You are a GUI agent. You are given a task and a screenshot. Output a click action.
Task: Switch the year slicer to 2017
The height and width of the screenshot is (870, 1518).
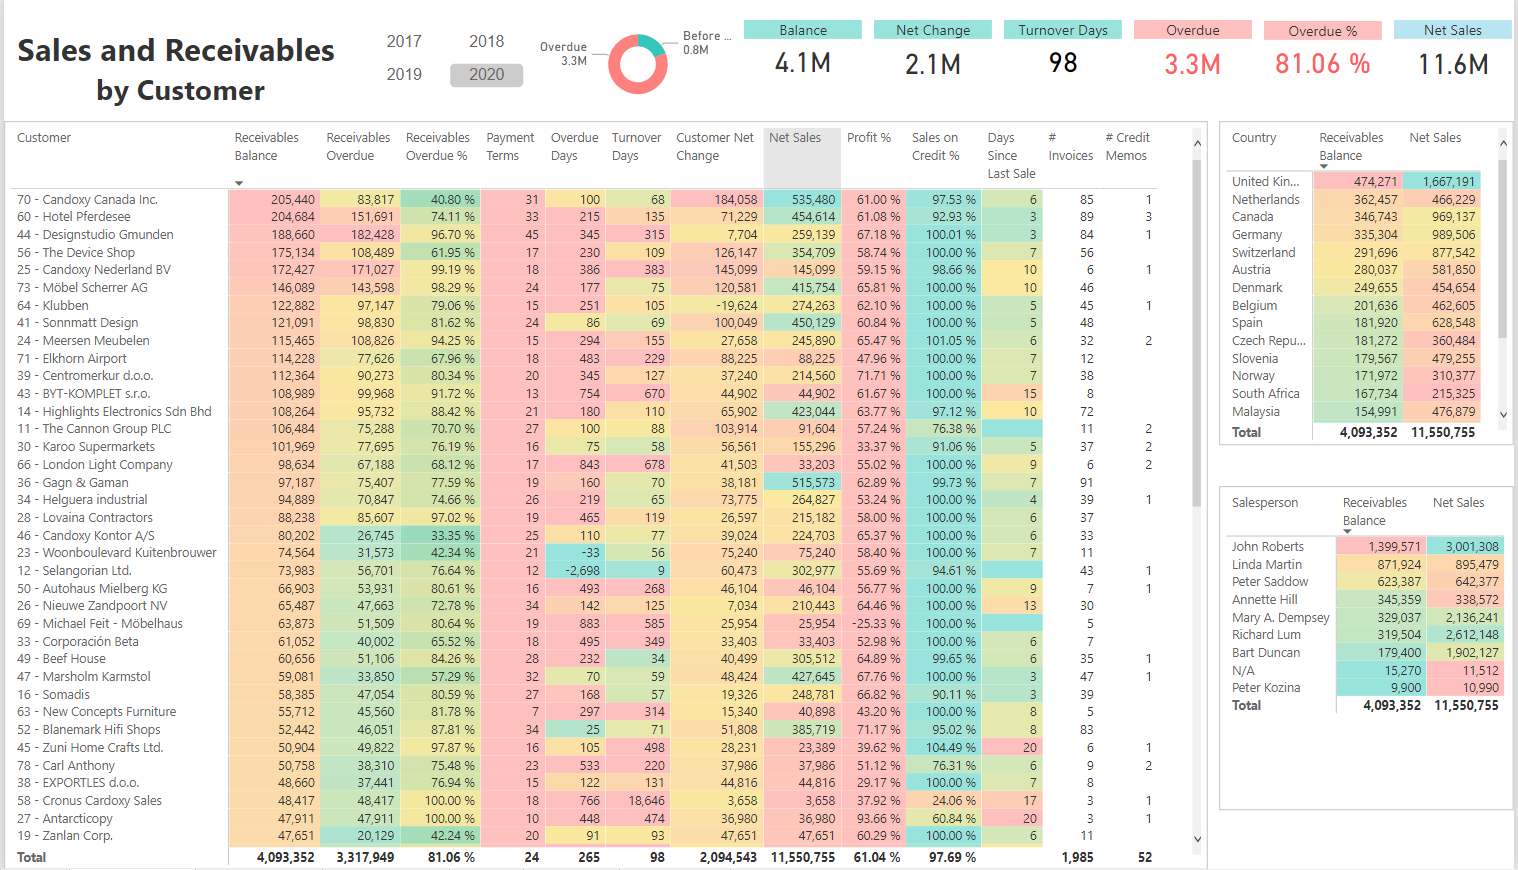point(404,41)
